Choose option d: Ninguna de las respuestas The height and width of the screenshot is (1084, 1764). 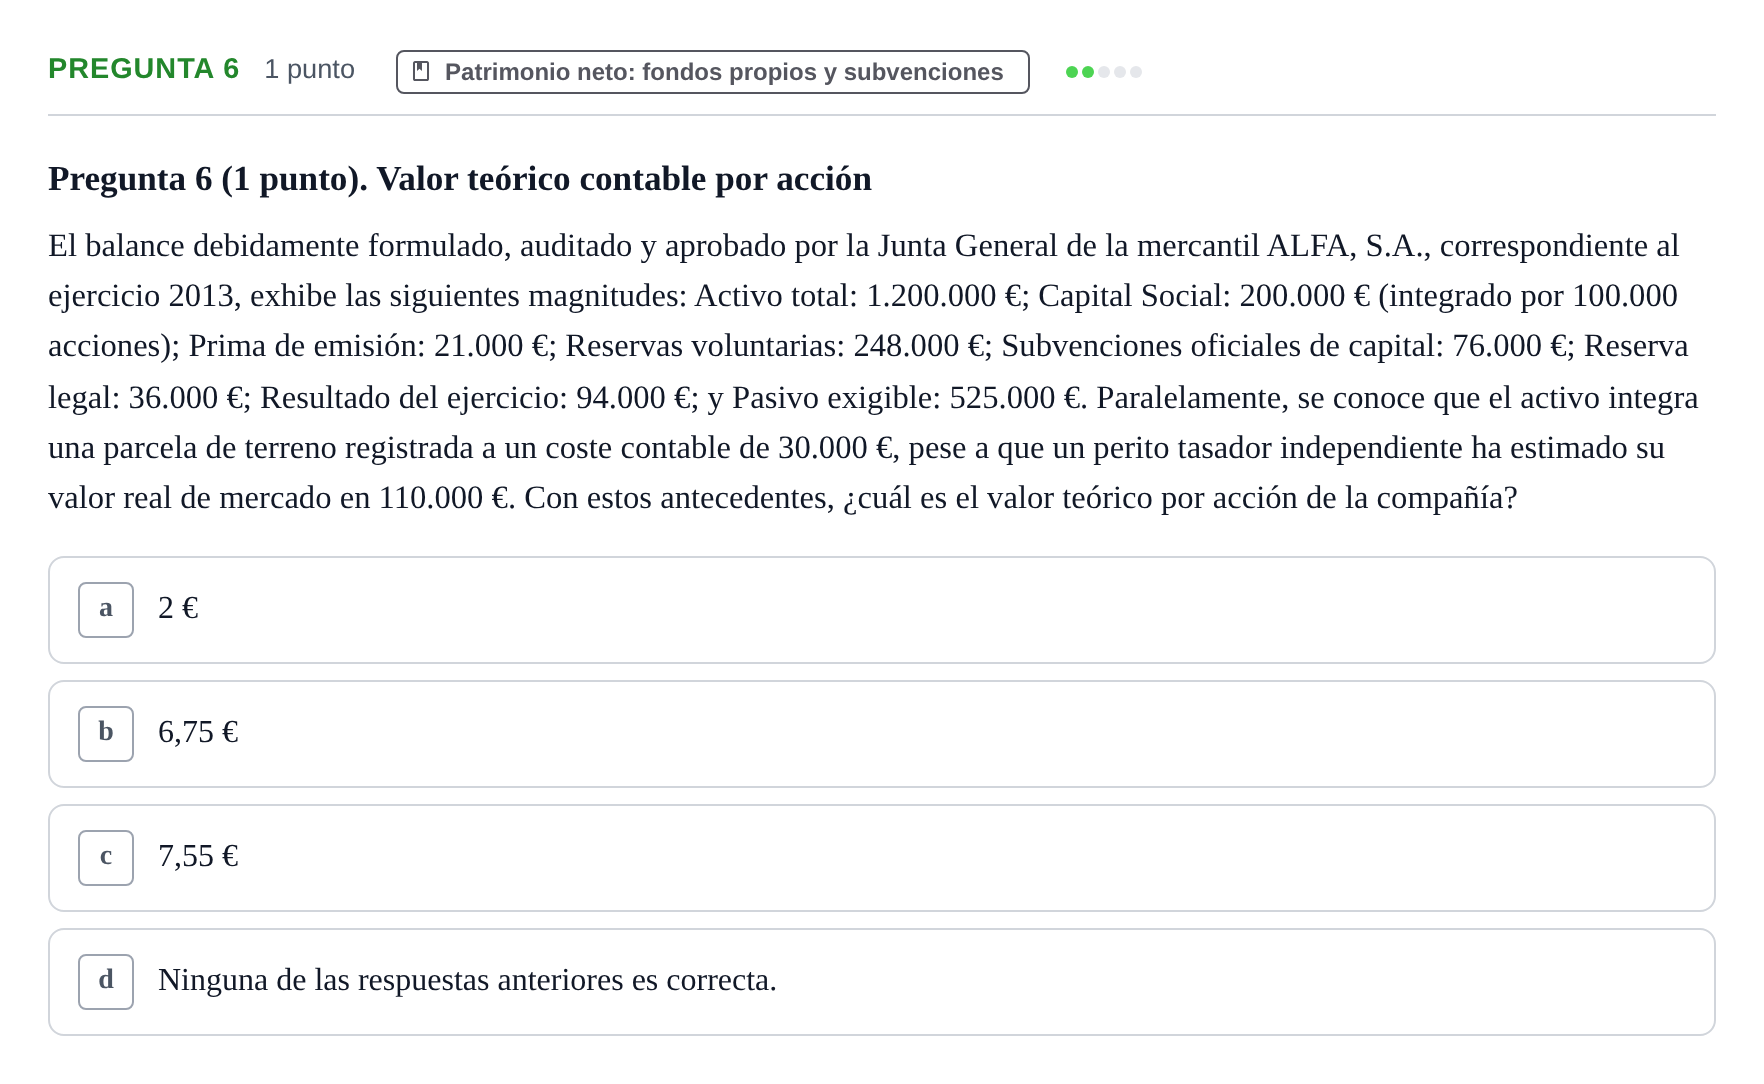(881, 982)
